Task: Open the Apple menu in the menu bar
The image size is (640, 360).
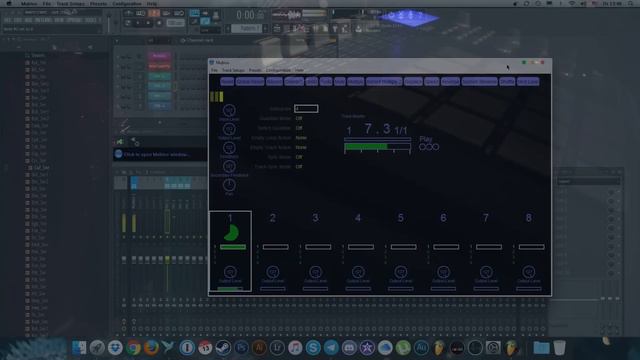Action: (x=9, y=4)
